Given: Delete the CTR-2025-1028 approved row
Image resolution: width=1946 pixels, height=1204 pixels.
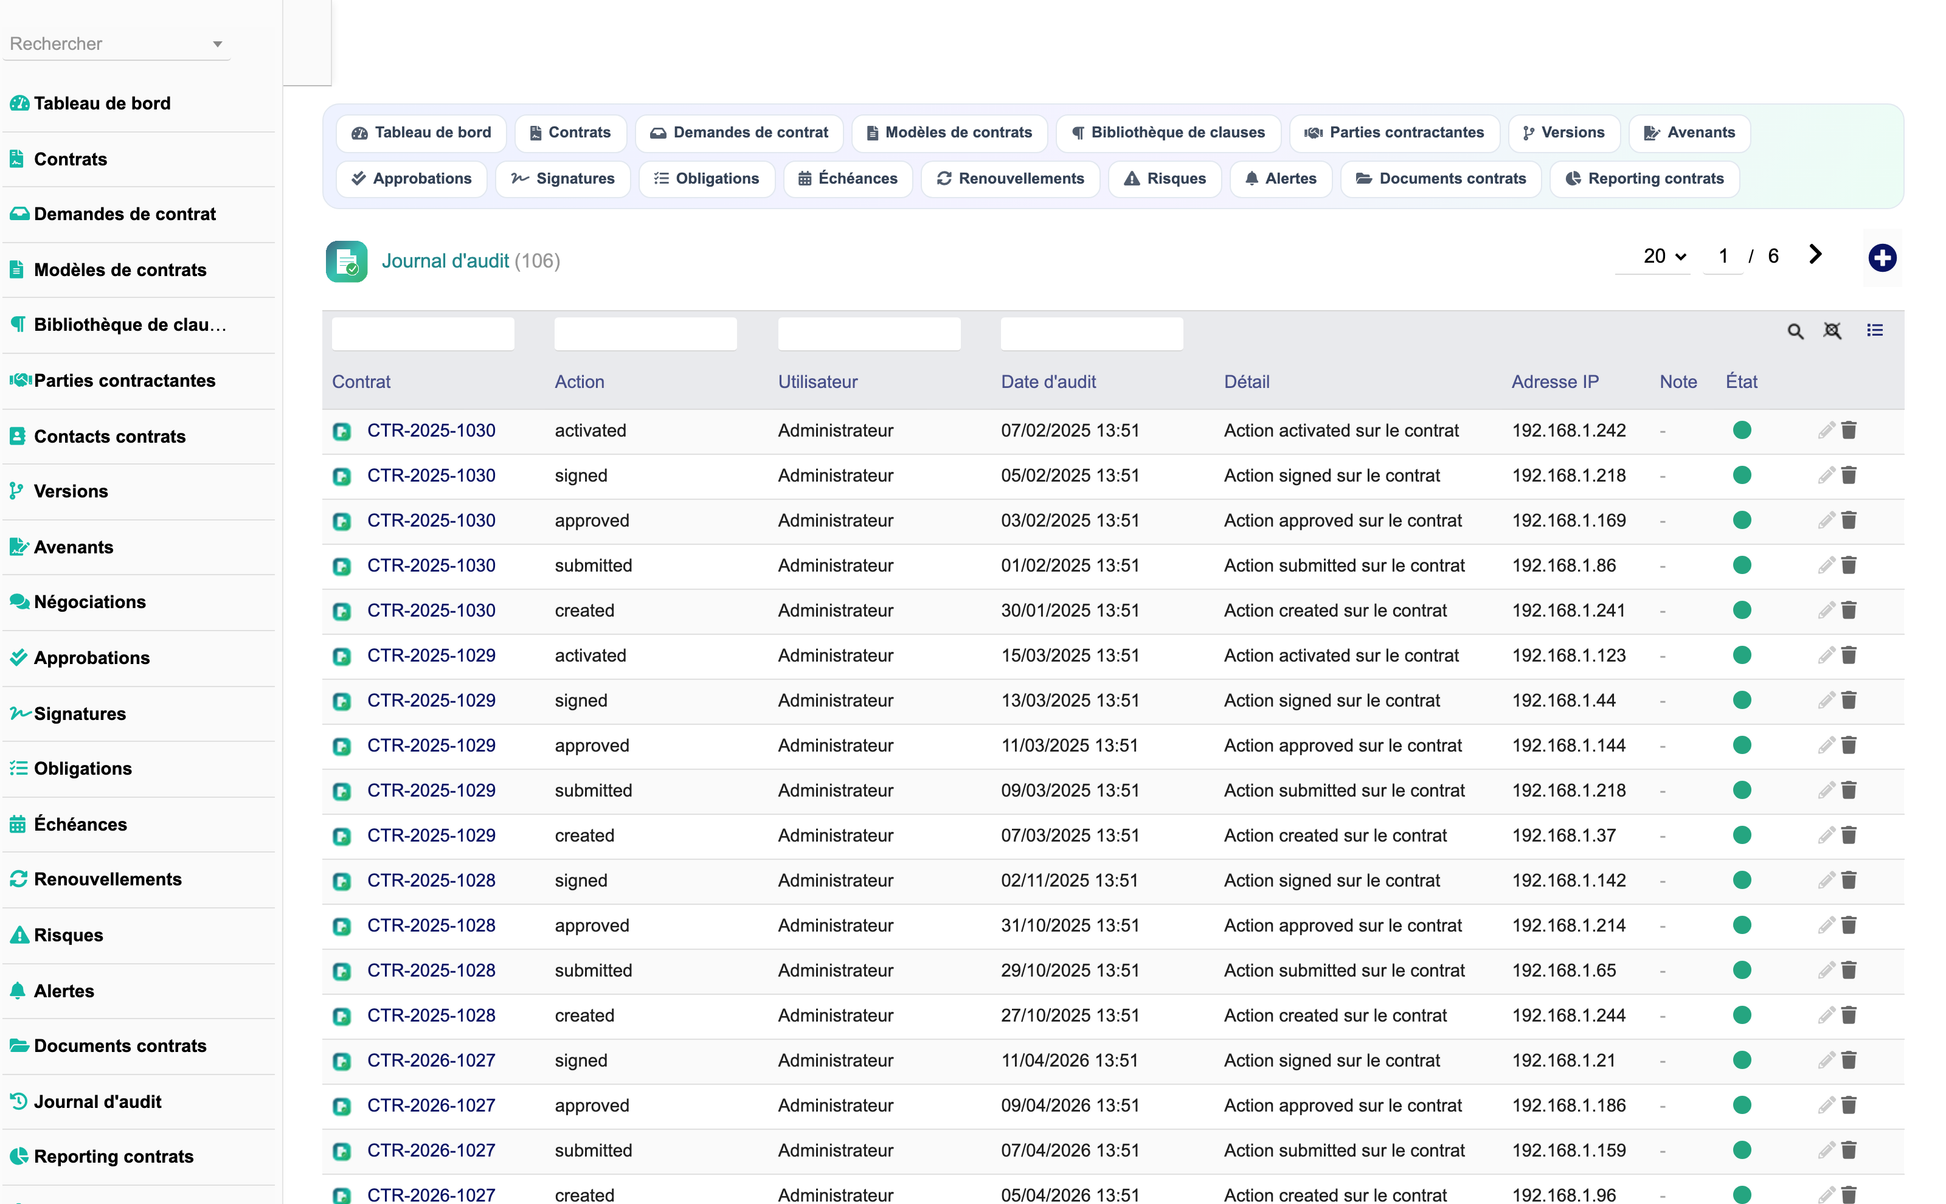Looking at the screenshot, I should click(1849, 925).
